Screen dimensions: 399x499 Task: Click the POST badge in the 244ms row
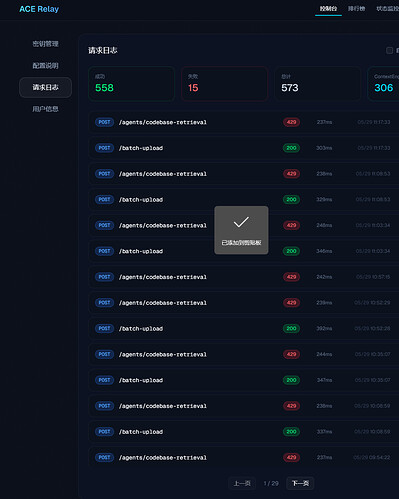(104, 354)
